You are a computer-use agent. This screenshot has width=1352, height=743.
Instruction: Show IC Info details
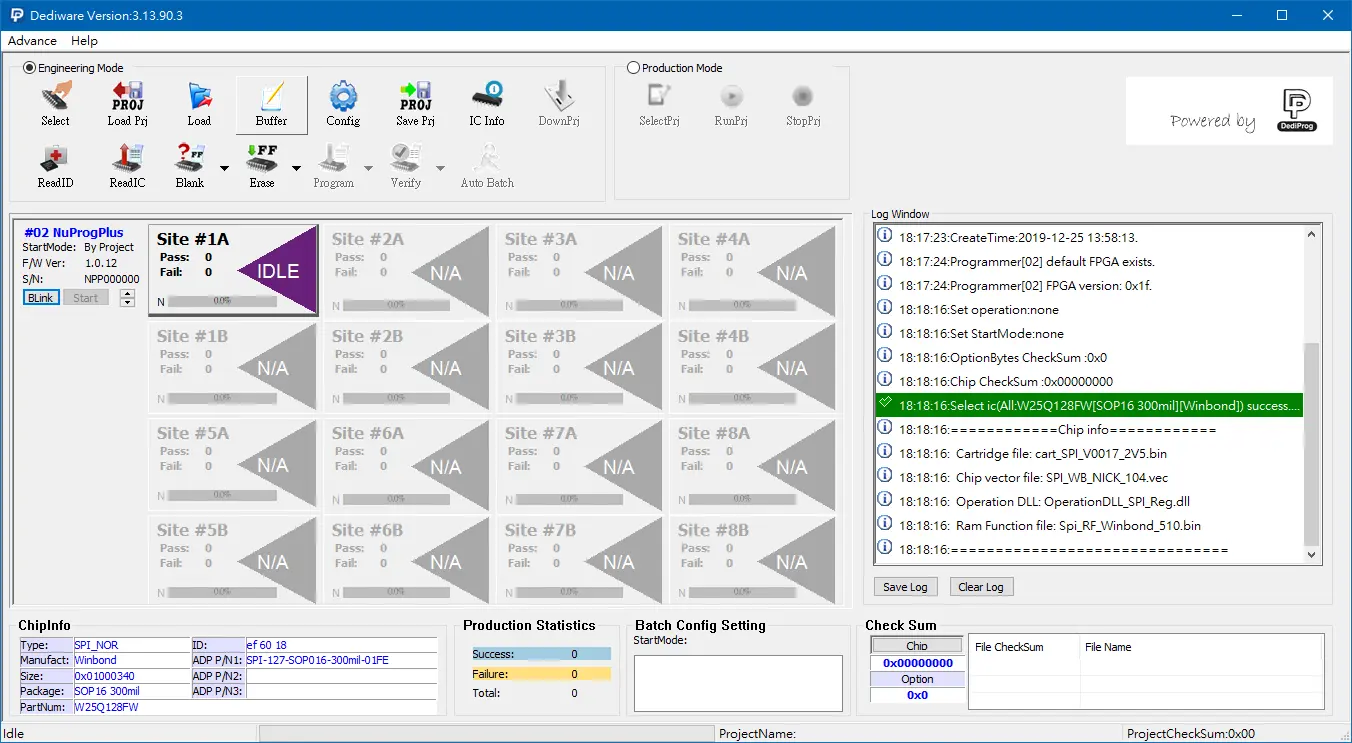[487, 104]
